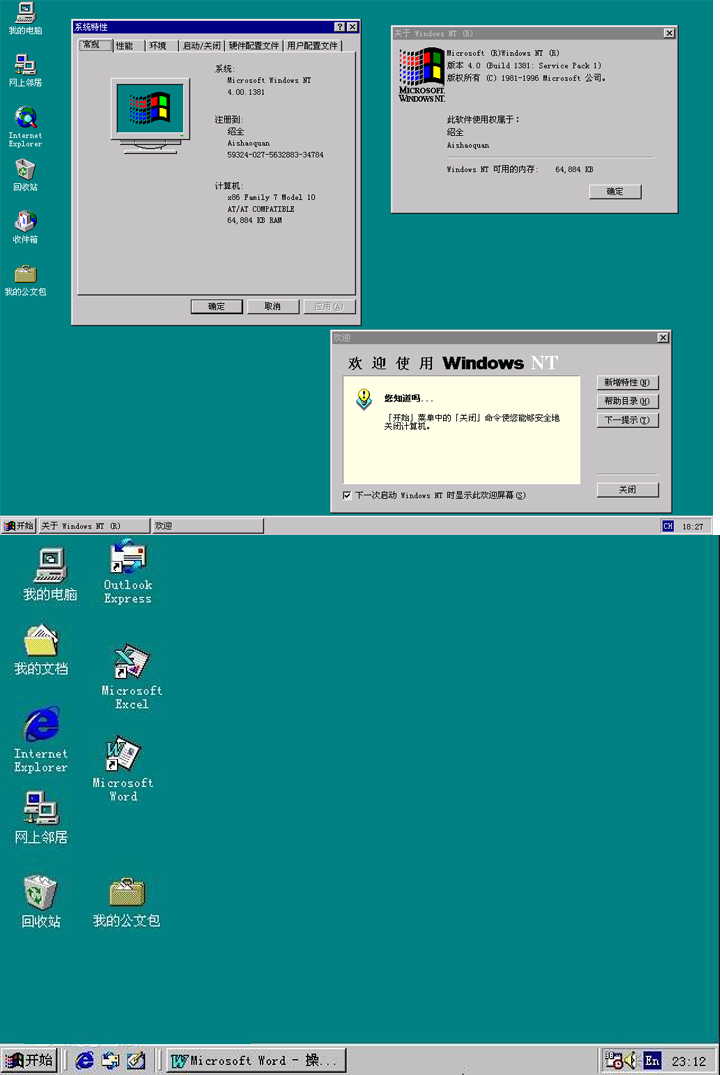Click the Windows NT logo in the about dialog
Image resolution: width=720 pixels, height=1075 pixels.
point(422,75)
